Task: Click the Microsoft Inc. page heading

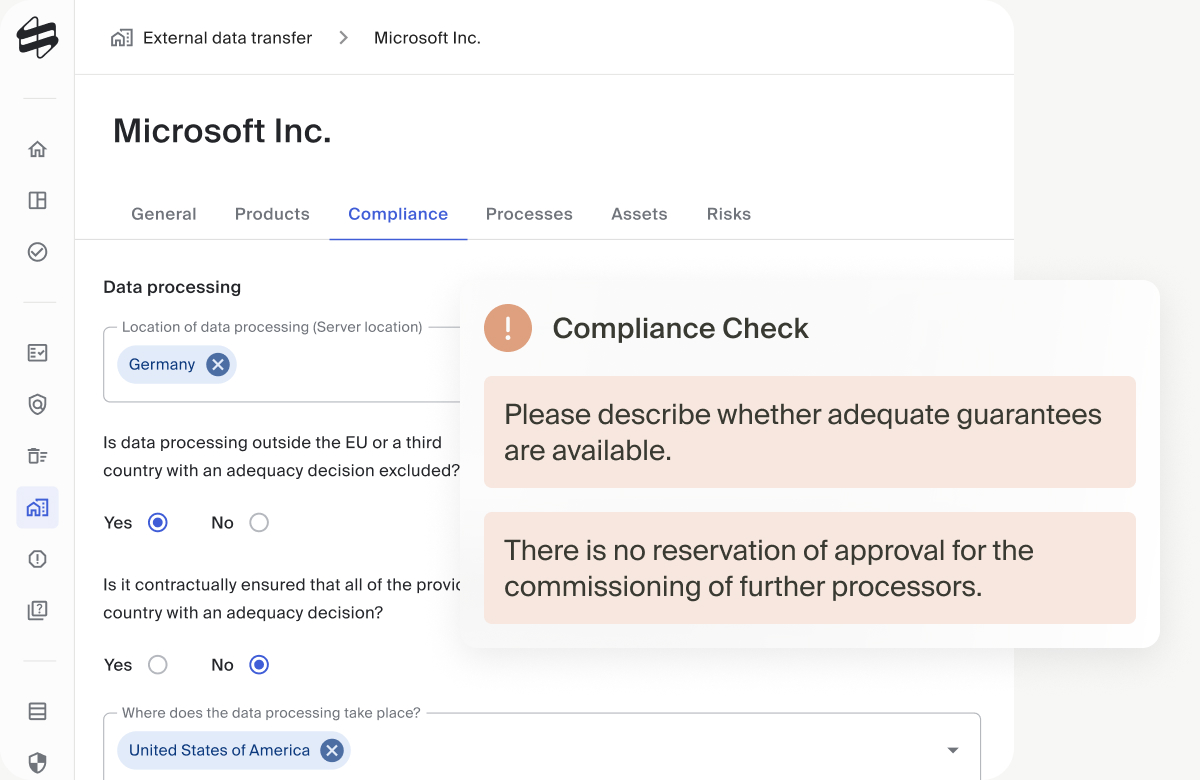Action: point(222,131)
